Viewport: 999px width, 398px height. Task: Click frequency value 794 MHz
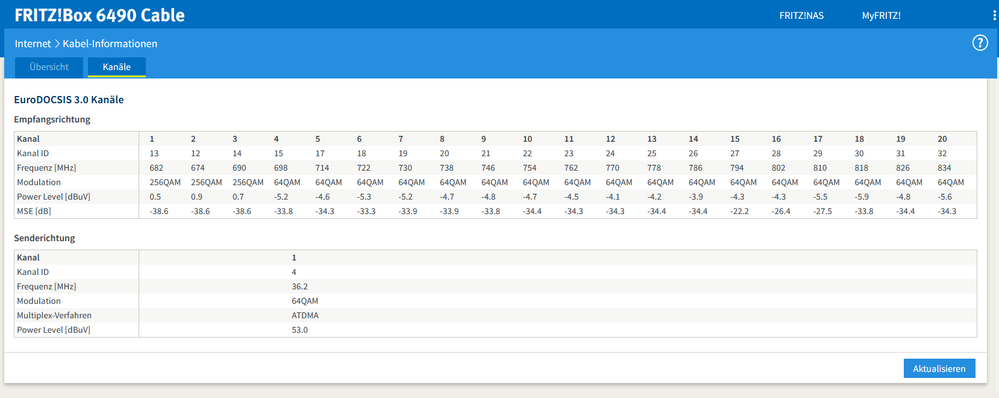click(737, 168)
